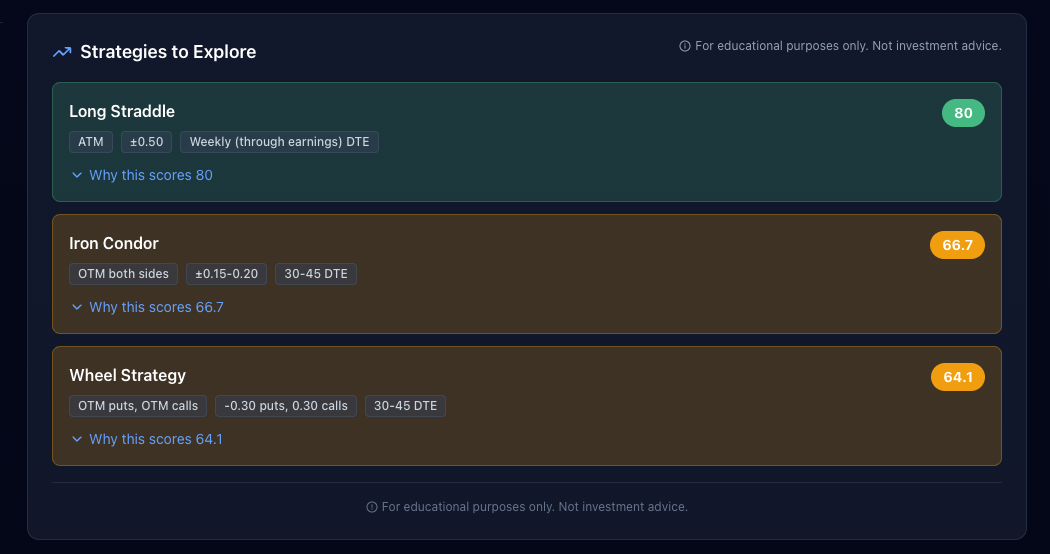Viewport: 1050px width, 554px height.
Task: Click the info icon in the top disclaimer
Action: click(685, 46)
